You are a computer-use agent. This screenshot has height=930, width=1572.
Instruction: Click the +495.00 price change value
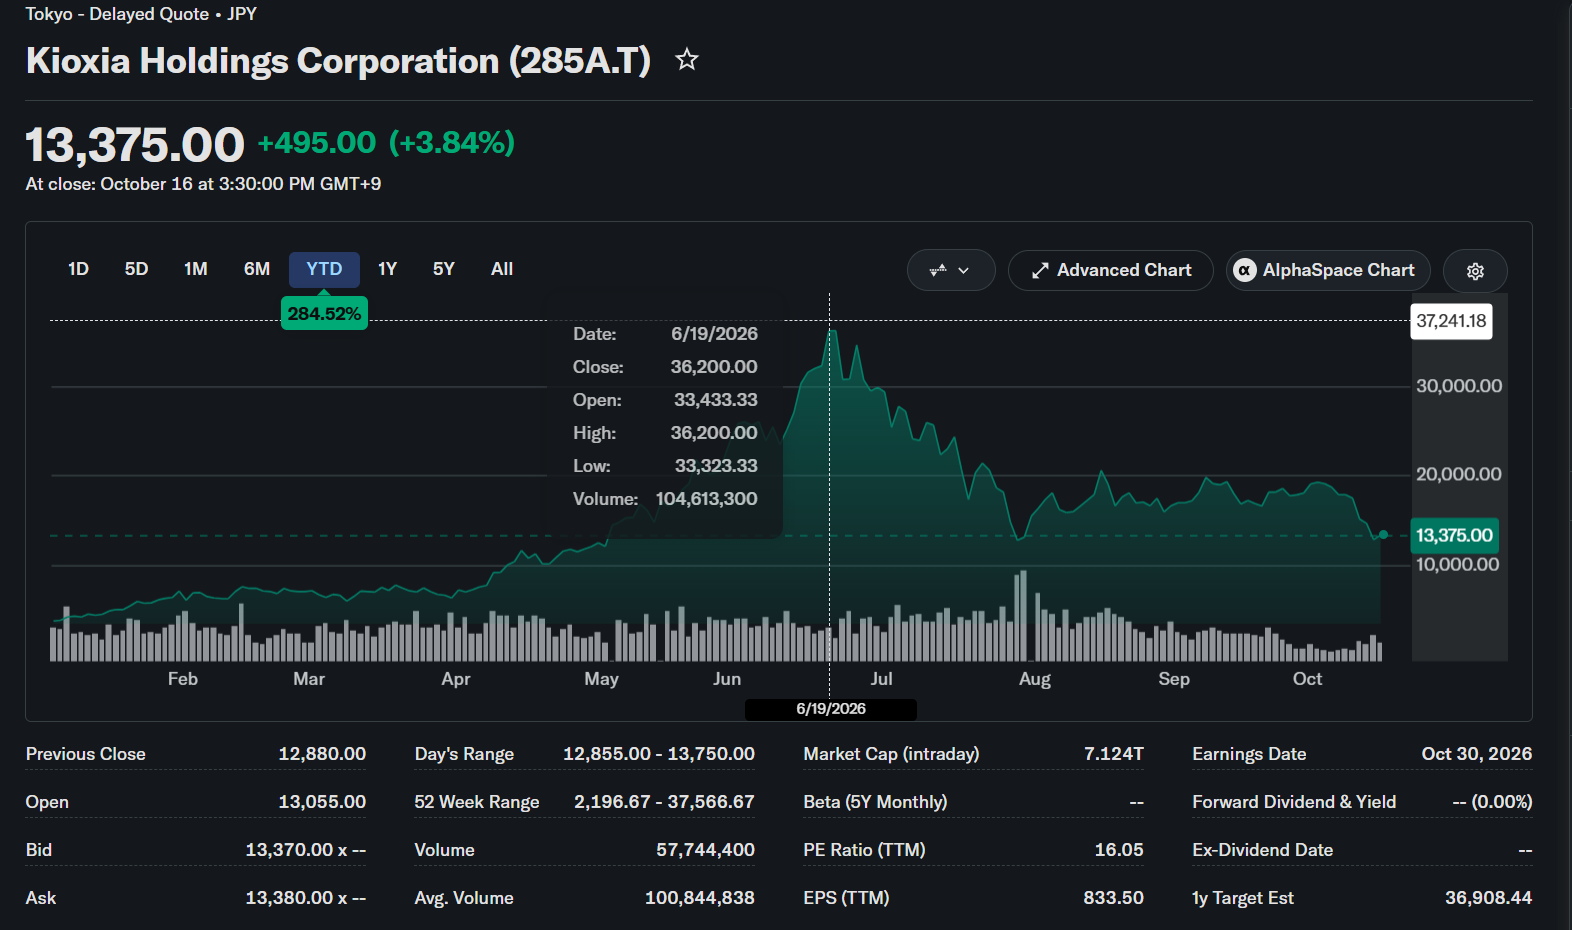[317, 143]
